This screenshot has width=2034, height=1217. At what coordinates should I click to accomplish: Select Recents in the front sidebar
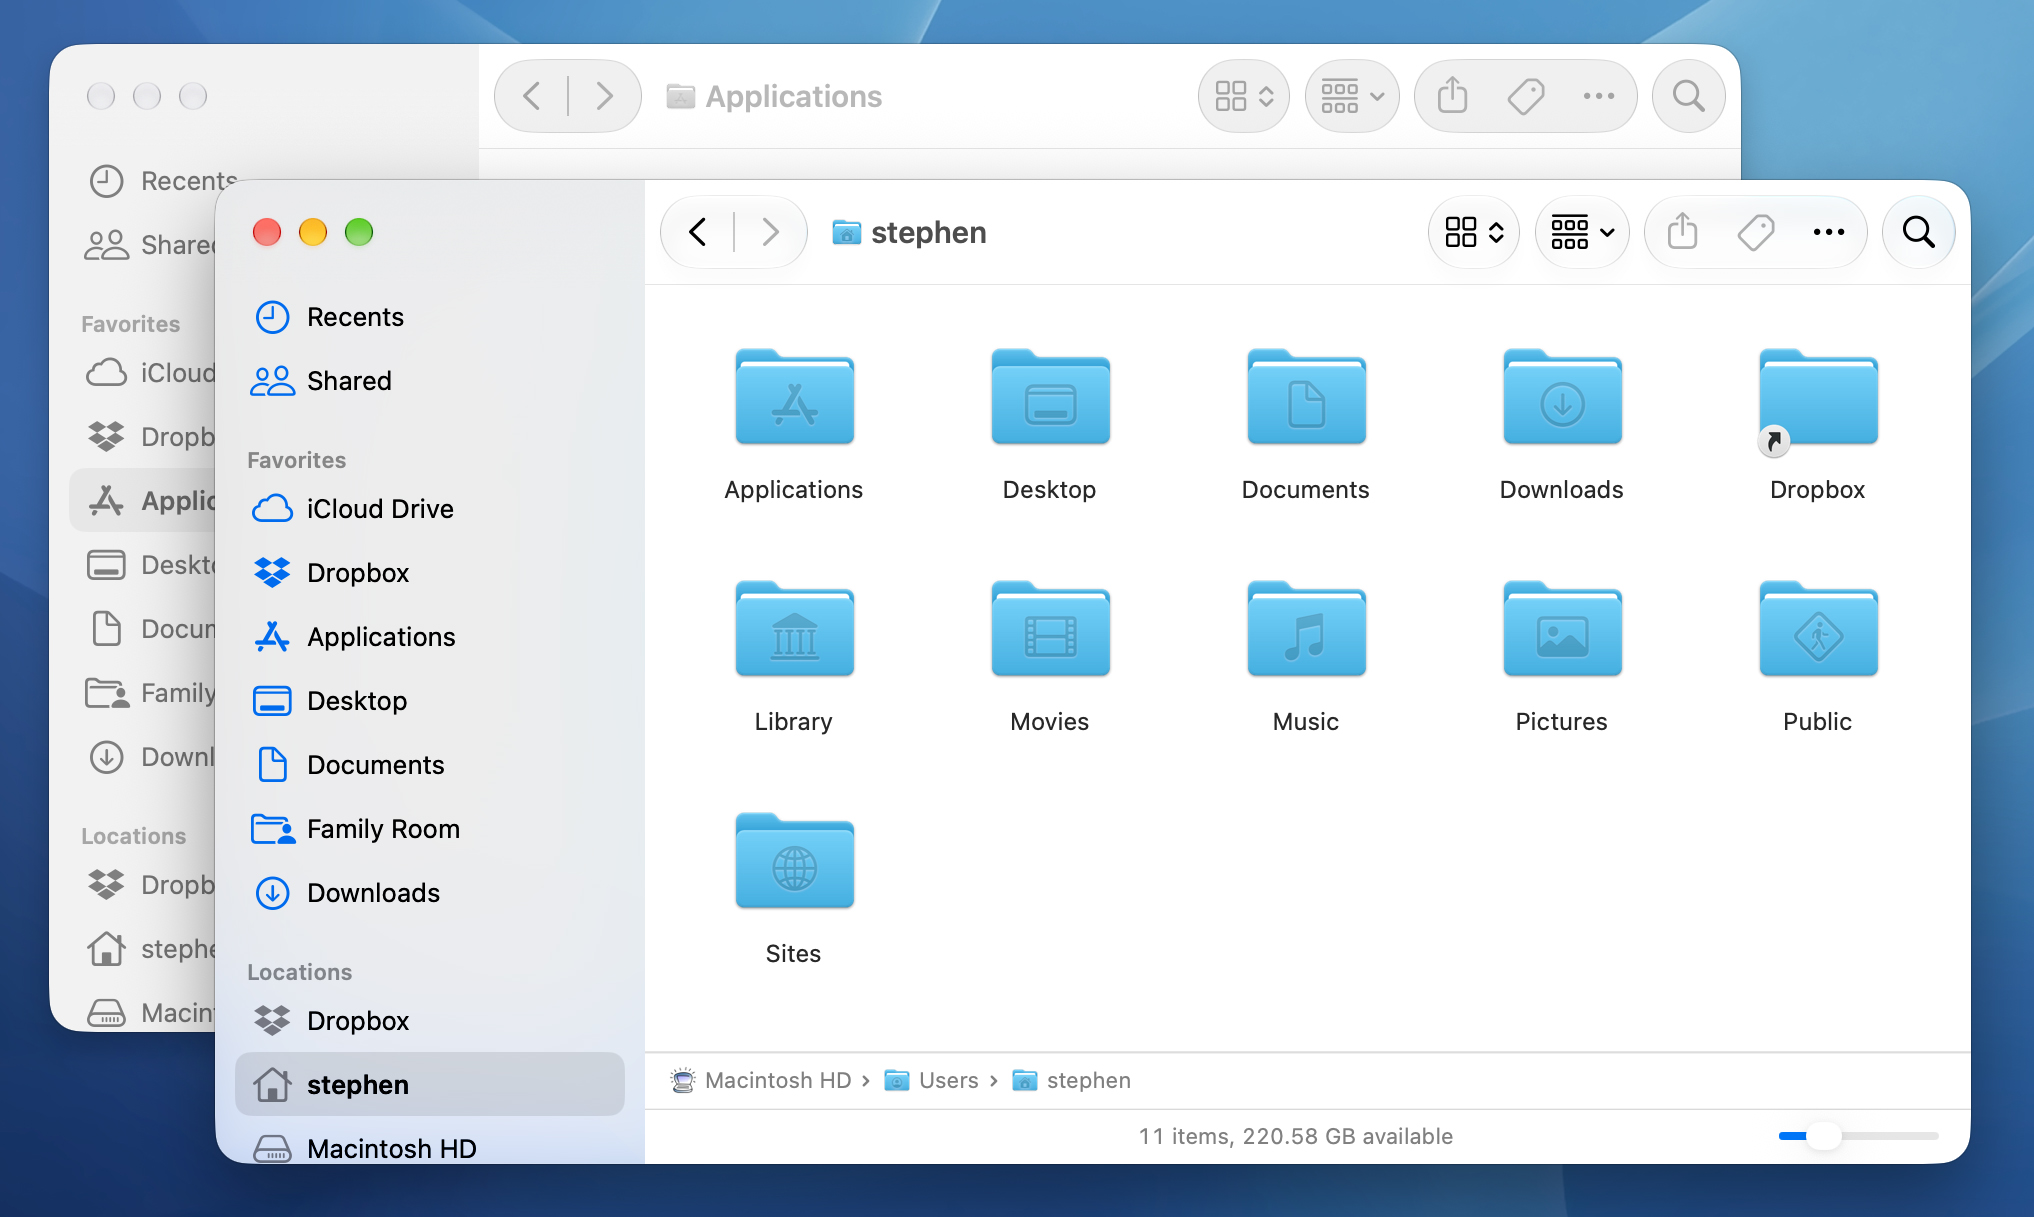(x=430, y=317)
